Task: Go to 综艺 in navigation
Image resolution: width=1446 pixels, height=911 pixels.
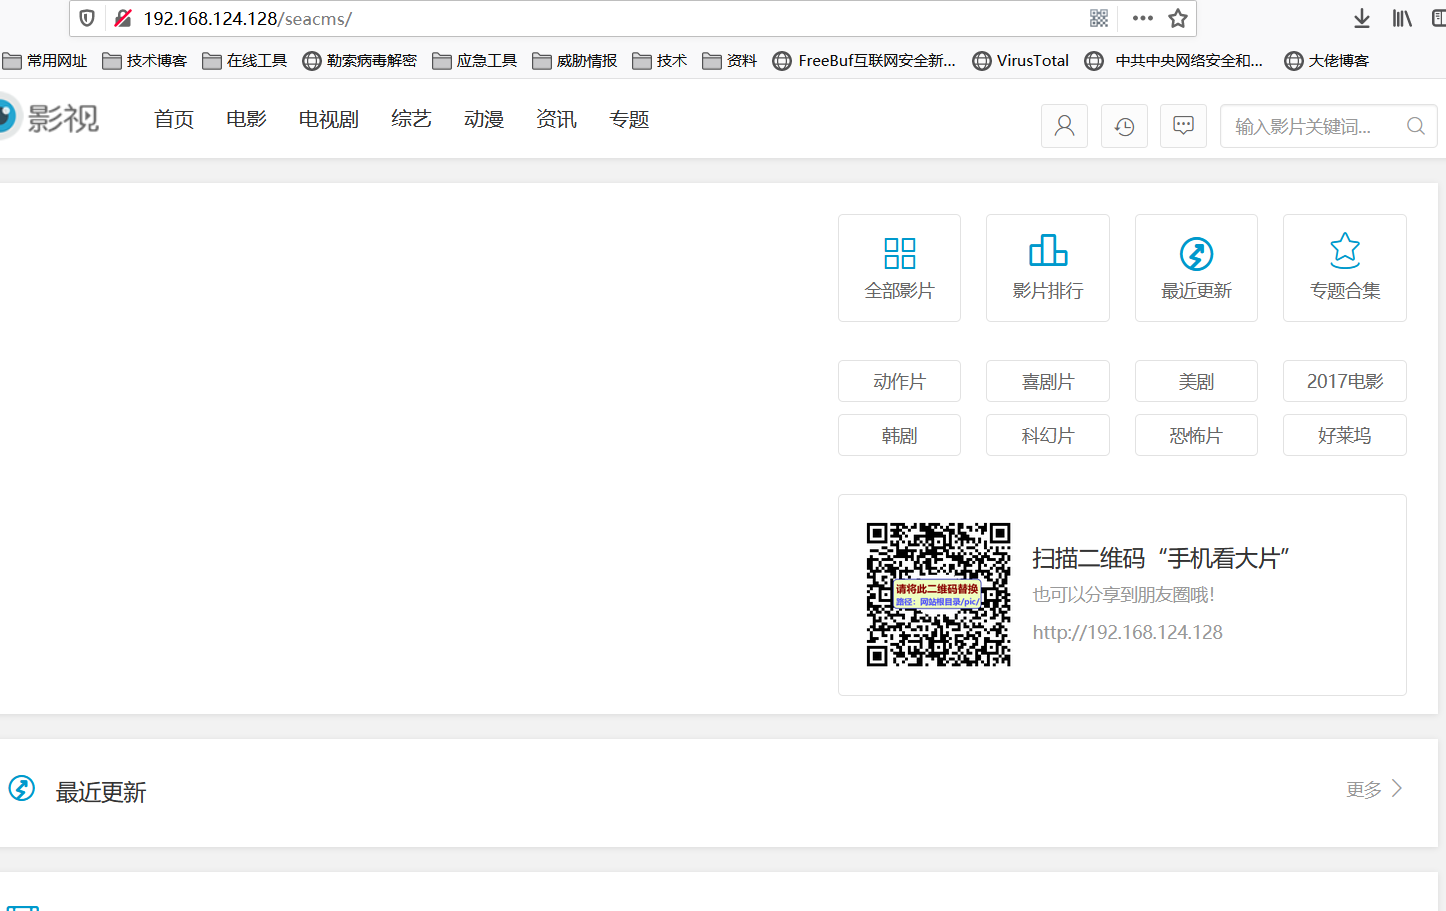Action: tap(411, 119)
